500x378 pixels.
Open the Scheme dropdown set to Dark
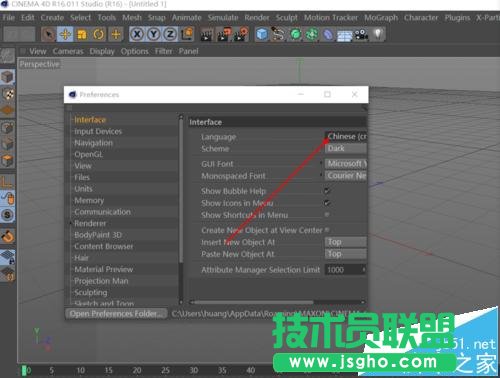[x=346, y=148]
